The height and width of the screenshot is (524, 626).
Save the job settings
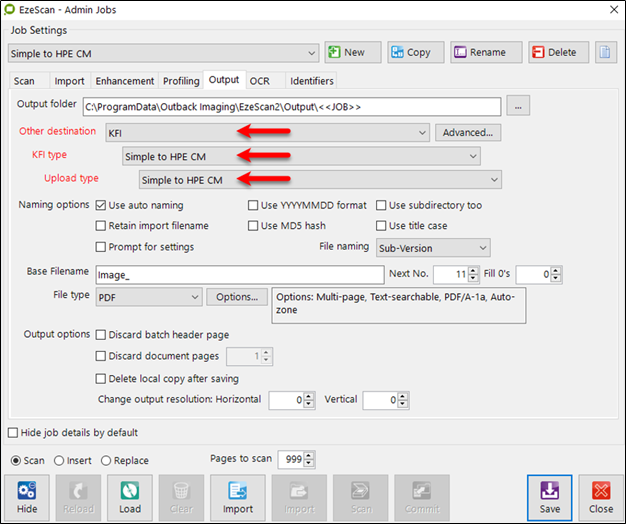549,497
